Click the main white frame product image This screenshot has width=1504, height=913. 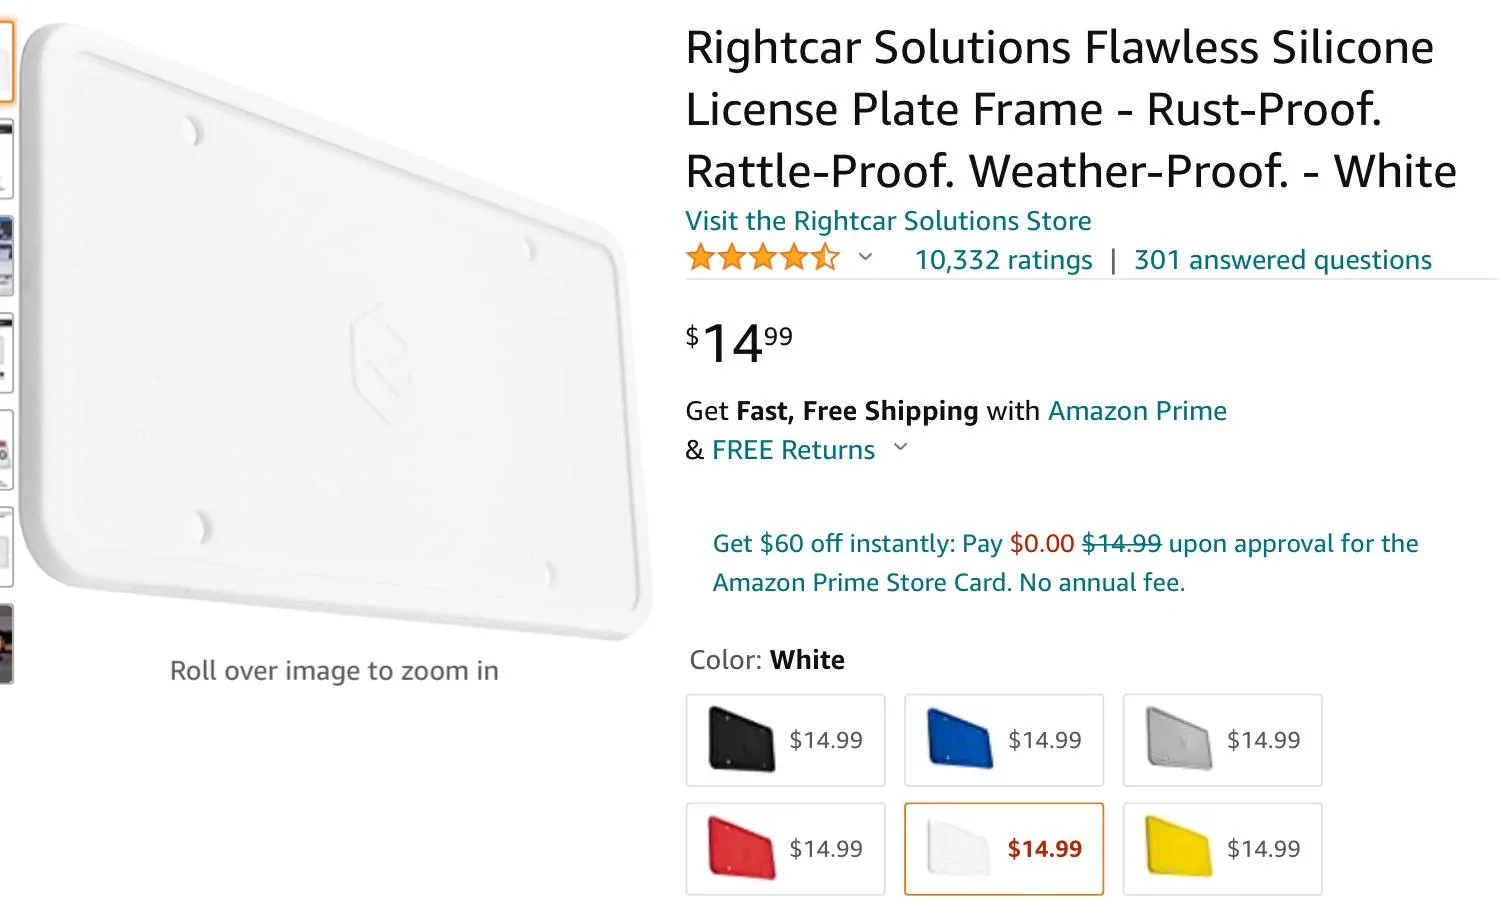[335, 330]
